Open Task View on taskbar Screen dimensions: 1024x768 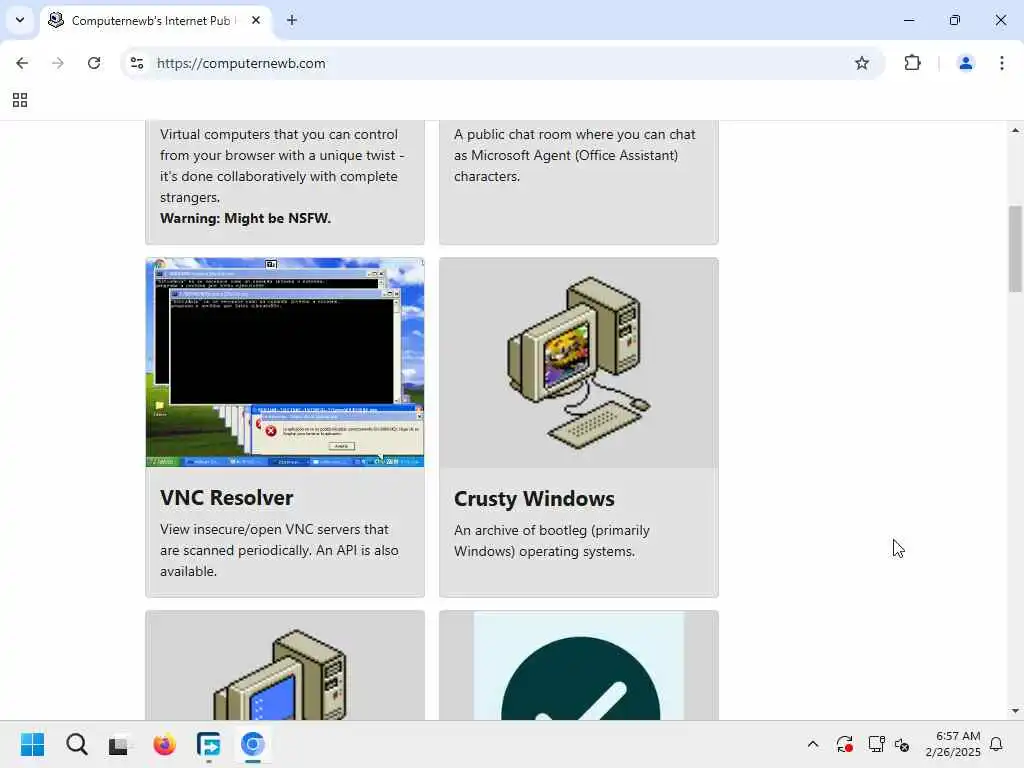coord(119,744)
